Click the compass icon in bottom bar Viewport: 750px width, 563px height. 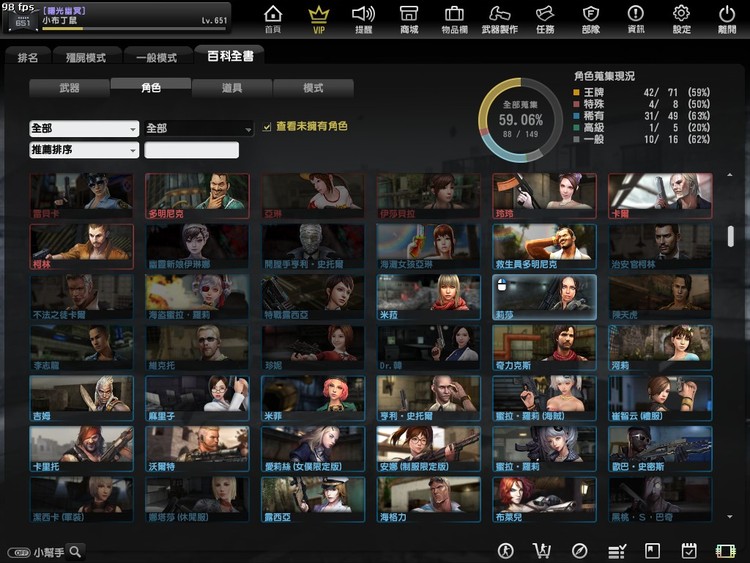(x=579, y=551)
